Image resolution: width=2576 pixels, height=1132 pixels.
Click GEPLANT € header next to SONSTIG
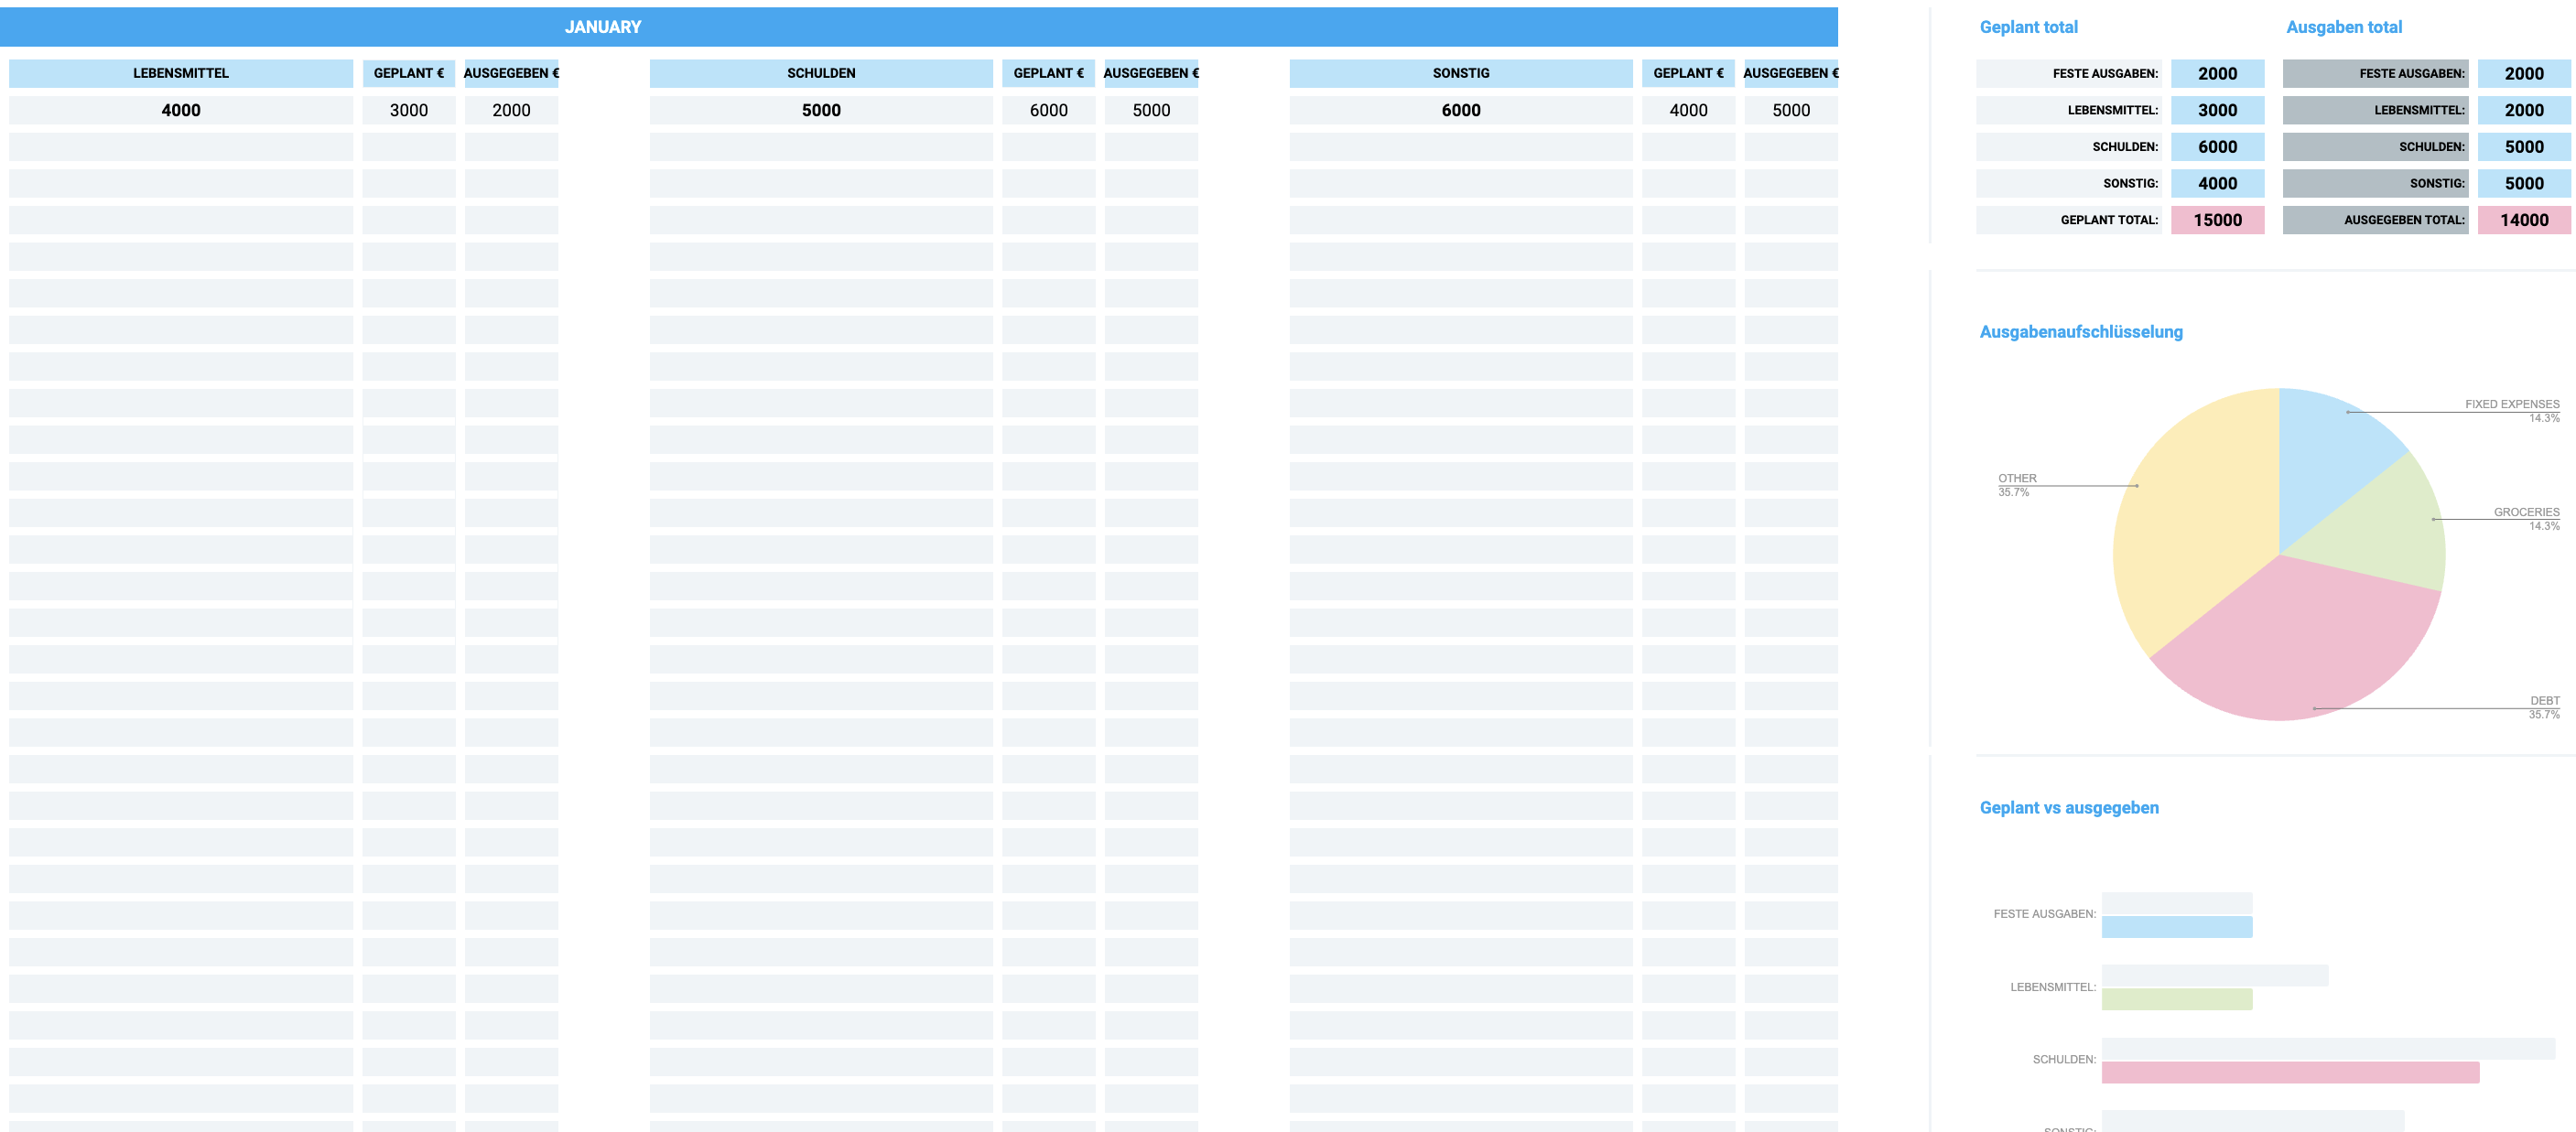pos(1689,73)
